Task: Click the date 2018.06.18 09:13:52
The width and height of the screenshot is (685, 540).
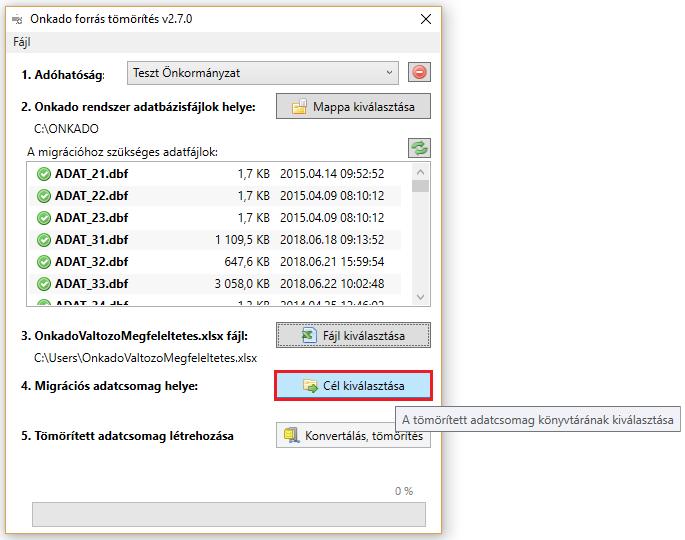Action: tap(332, 239)
